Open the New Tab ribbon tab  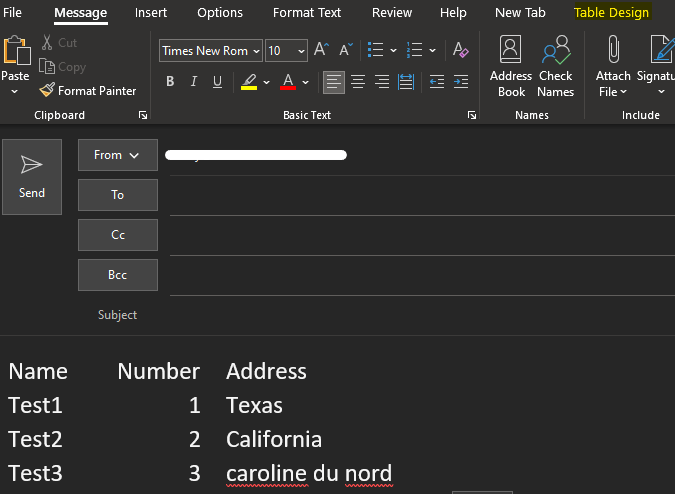click(520, 13)
